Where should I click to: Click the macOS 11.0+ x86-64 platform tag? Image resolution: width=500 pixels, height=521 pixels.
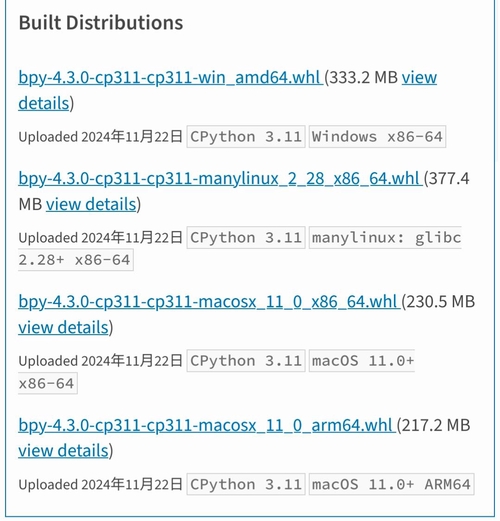(362, 361)
